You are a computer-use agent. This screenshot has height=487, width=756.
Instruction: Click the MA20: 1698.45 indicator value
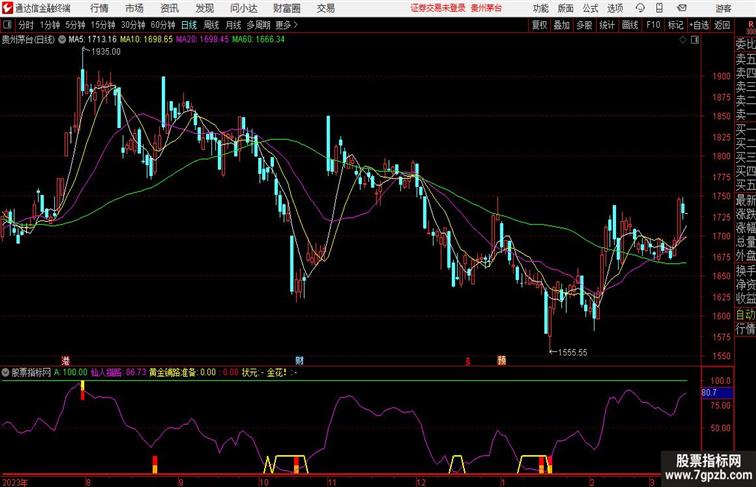pos(202,40)
